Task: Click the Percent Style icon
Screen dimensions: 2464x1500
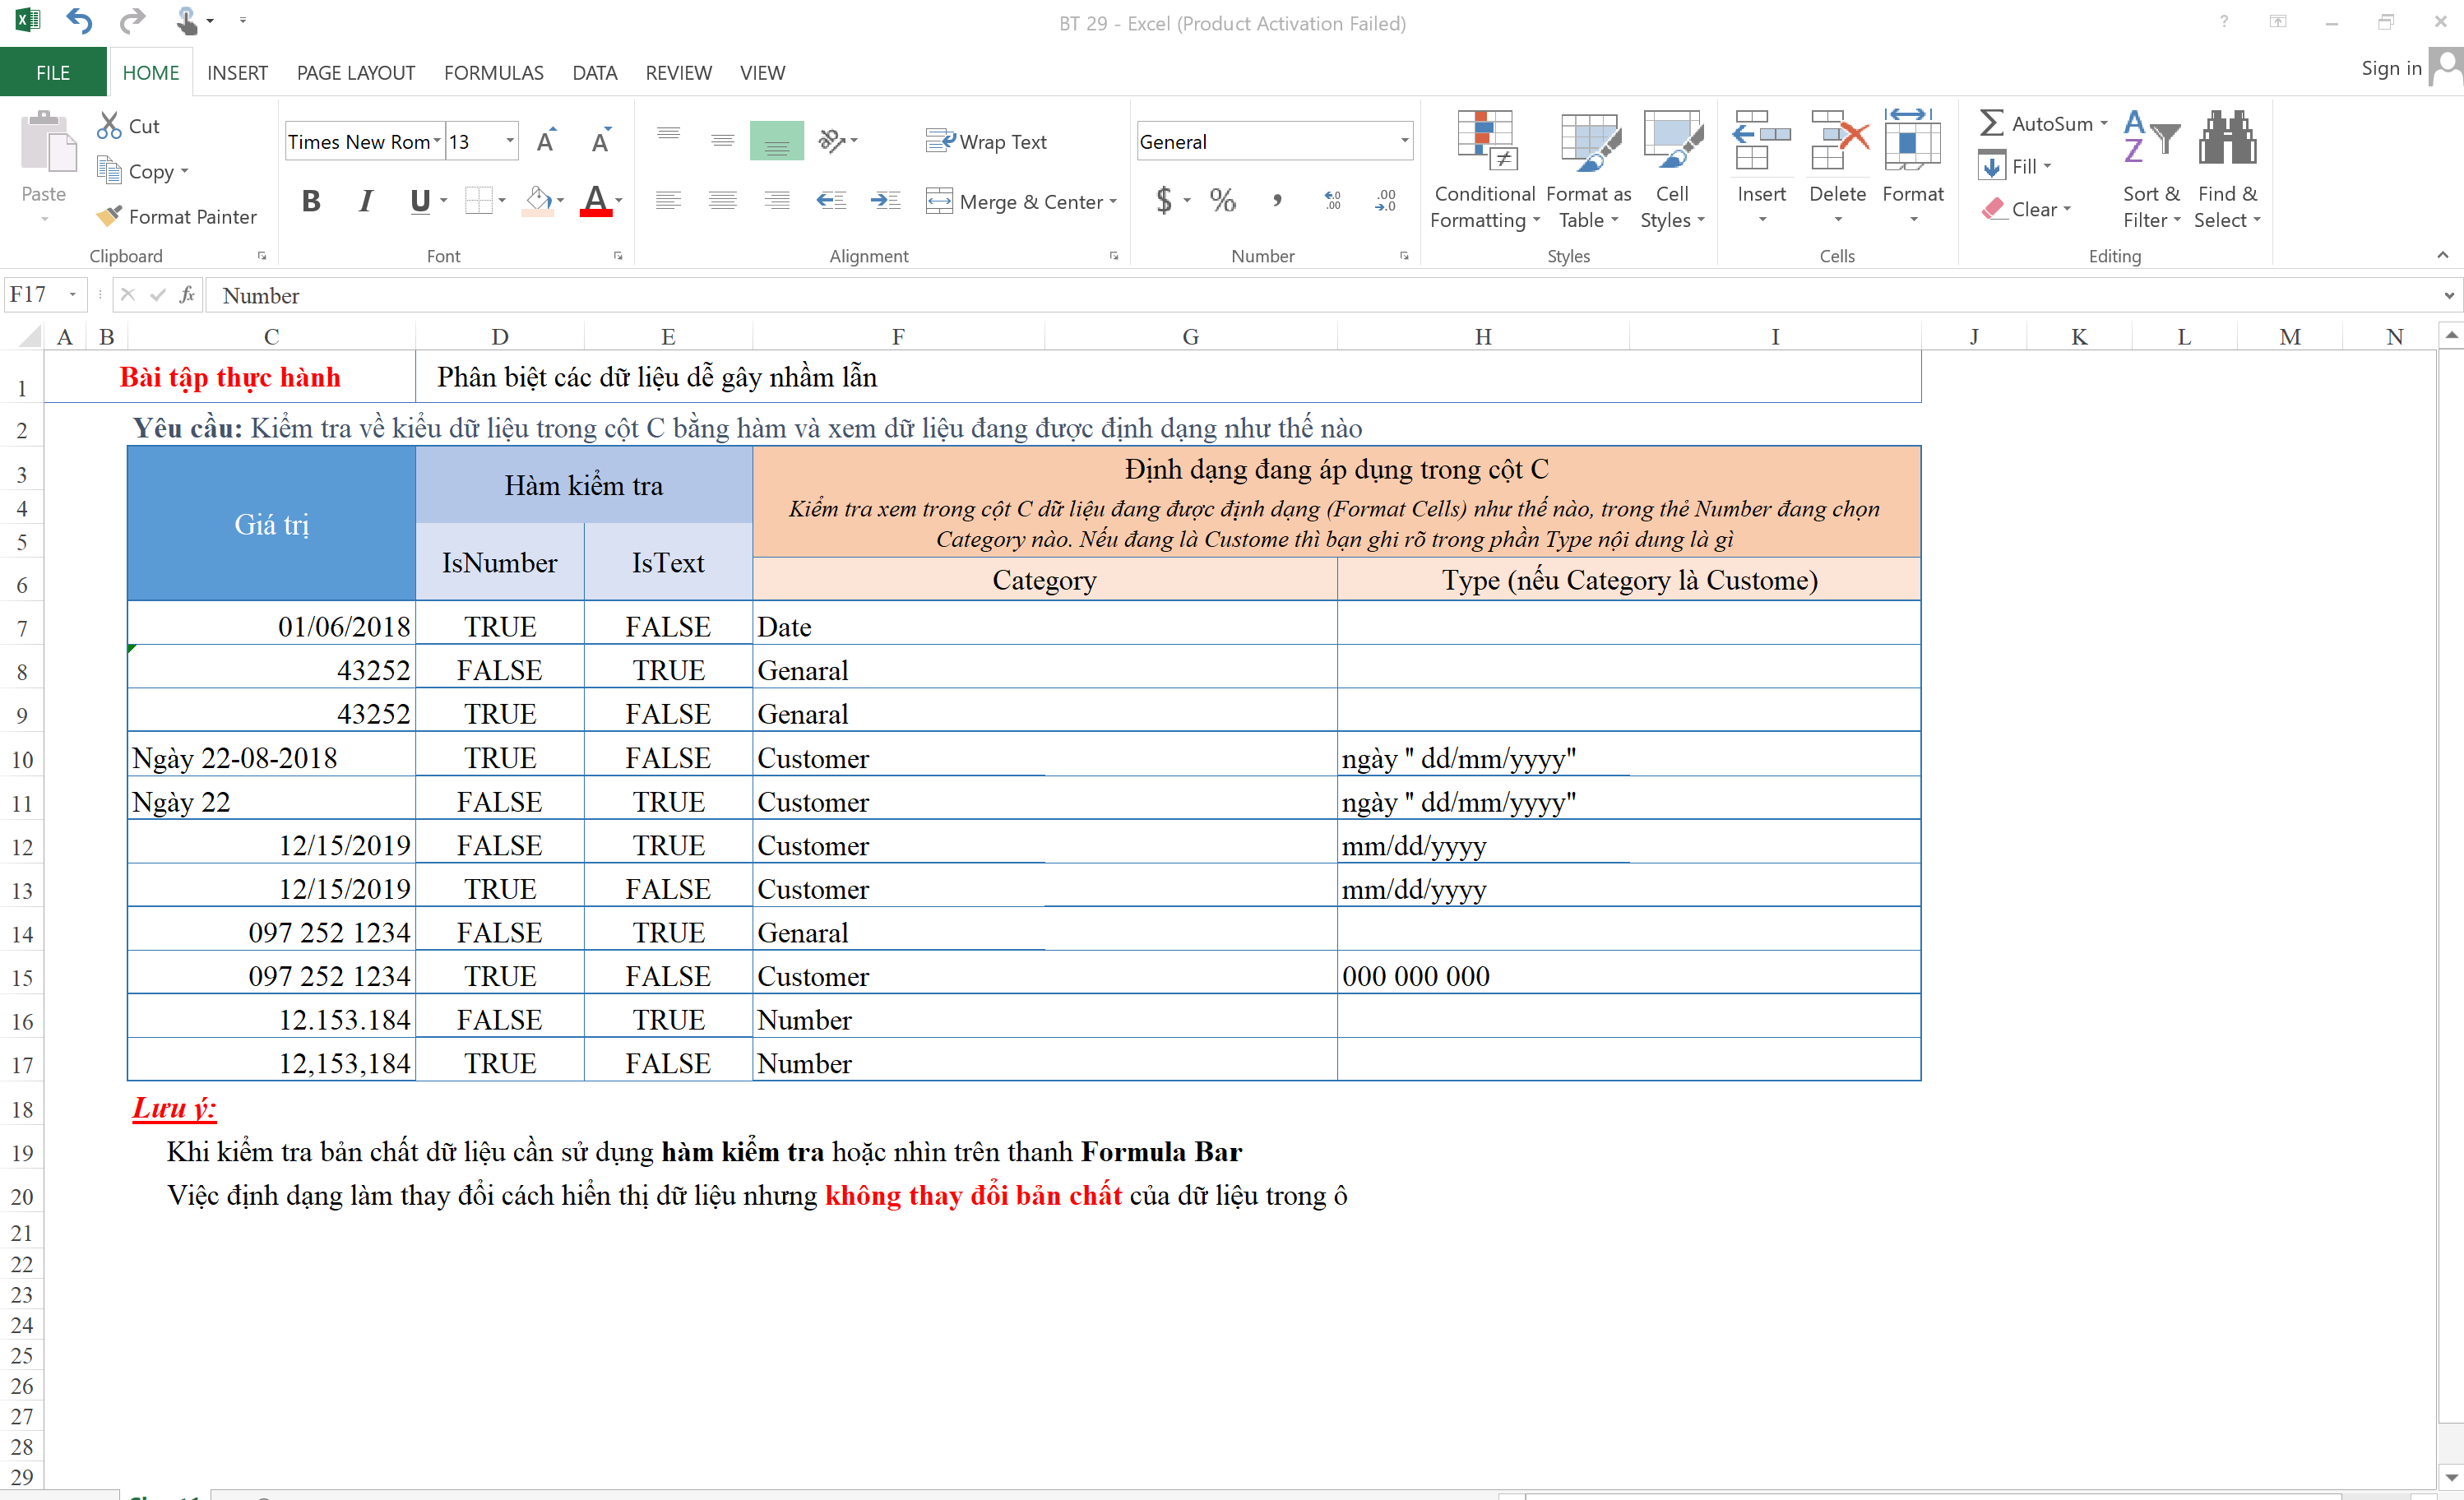Action: tap(1222, 201)
